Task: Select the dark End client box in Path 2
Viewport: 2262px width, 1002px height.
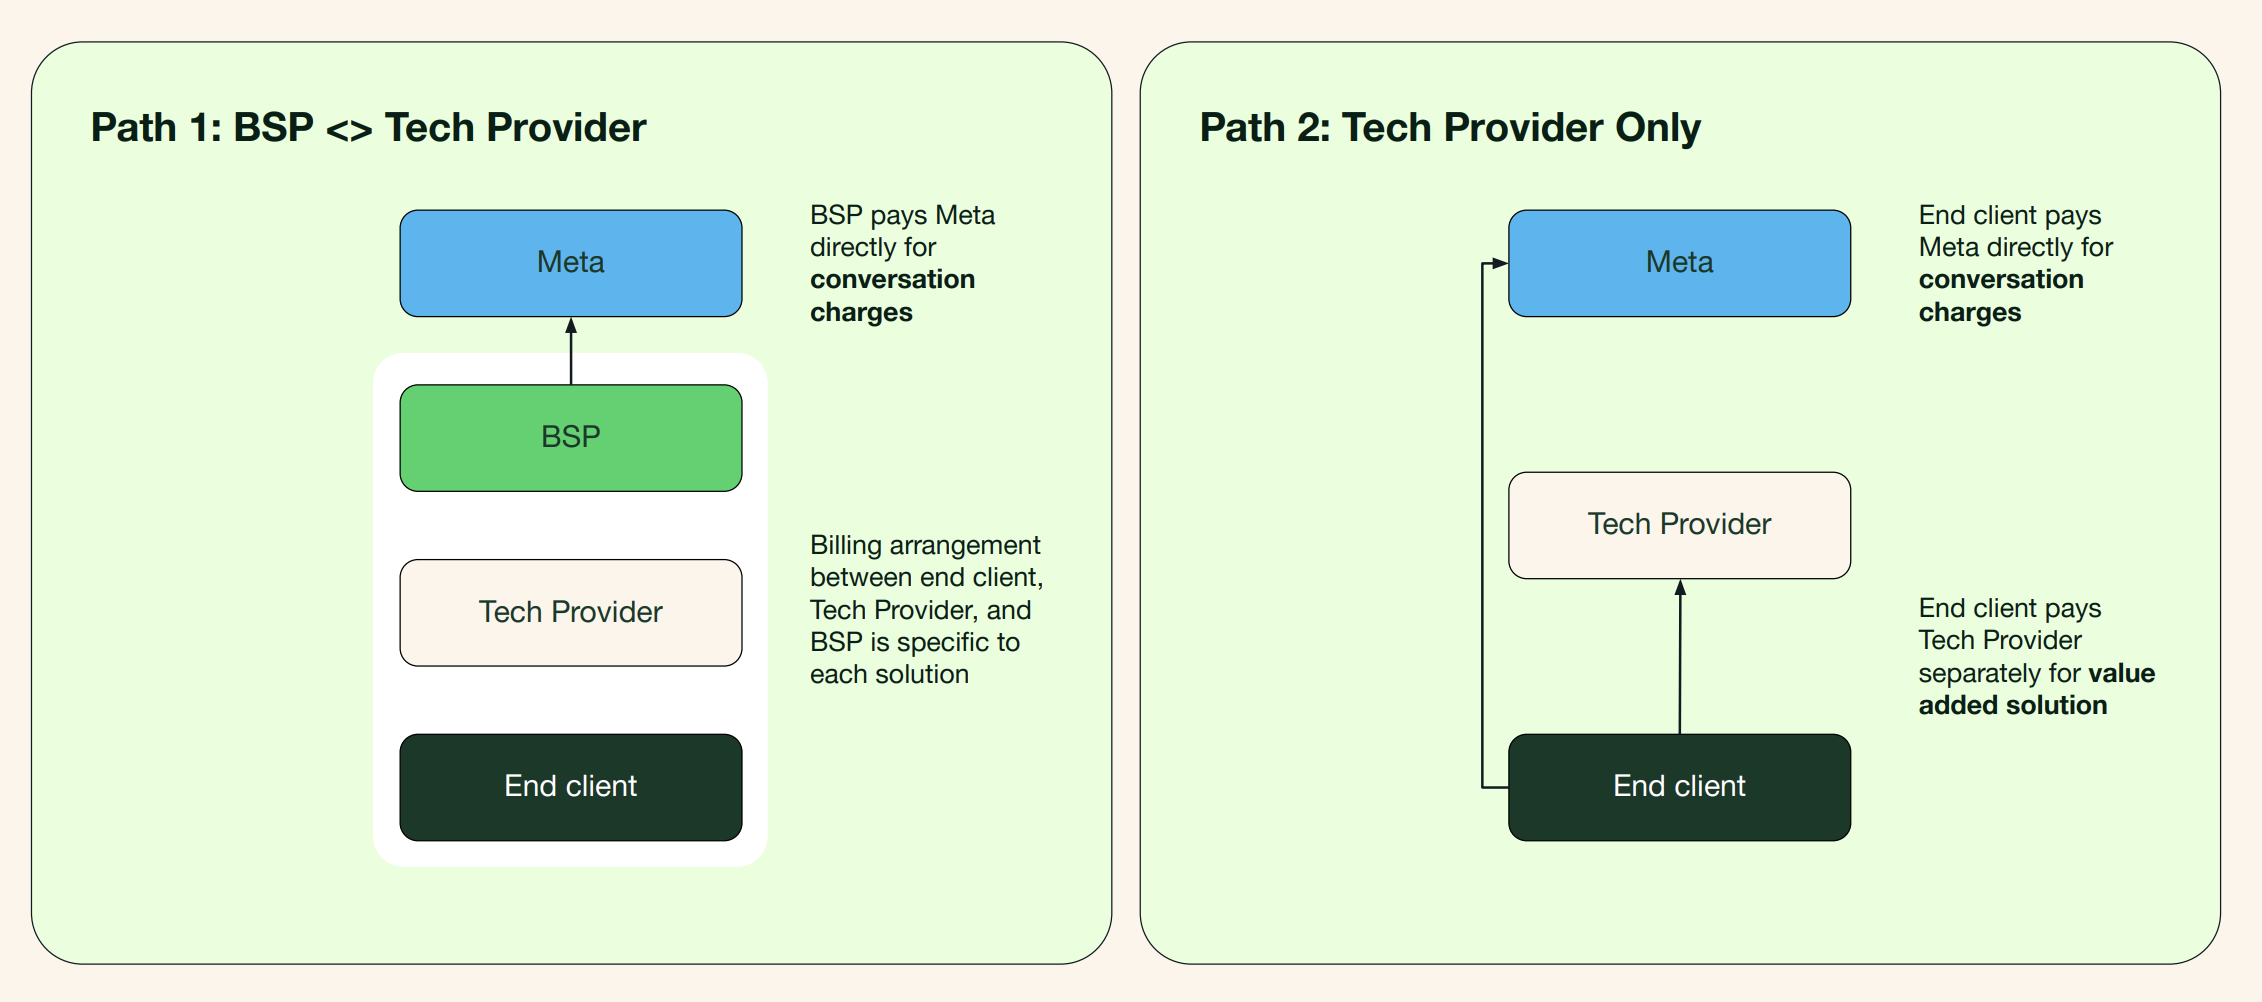Action: 1679,787
